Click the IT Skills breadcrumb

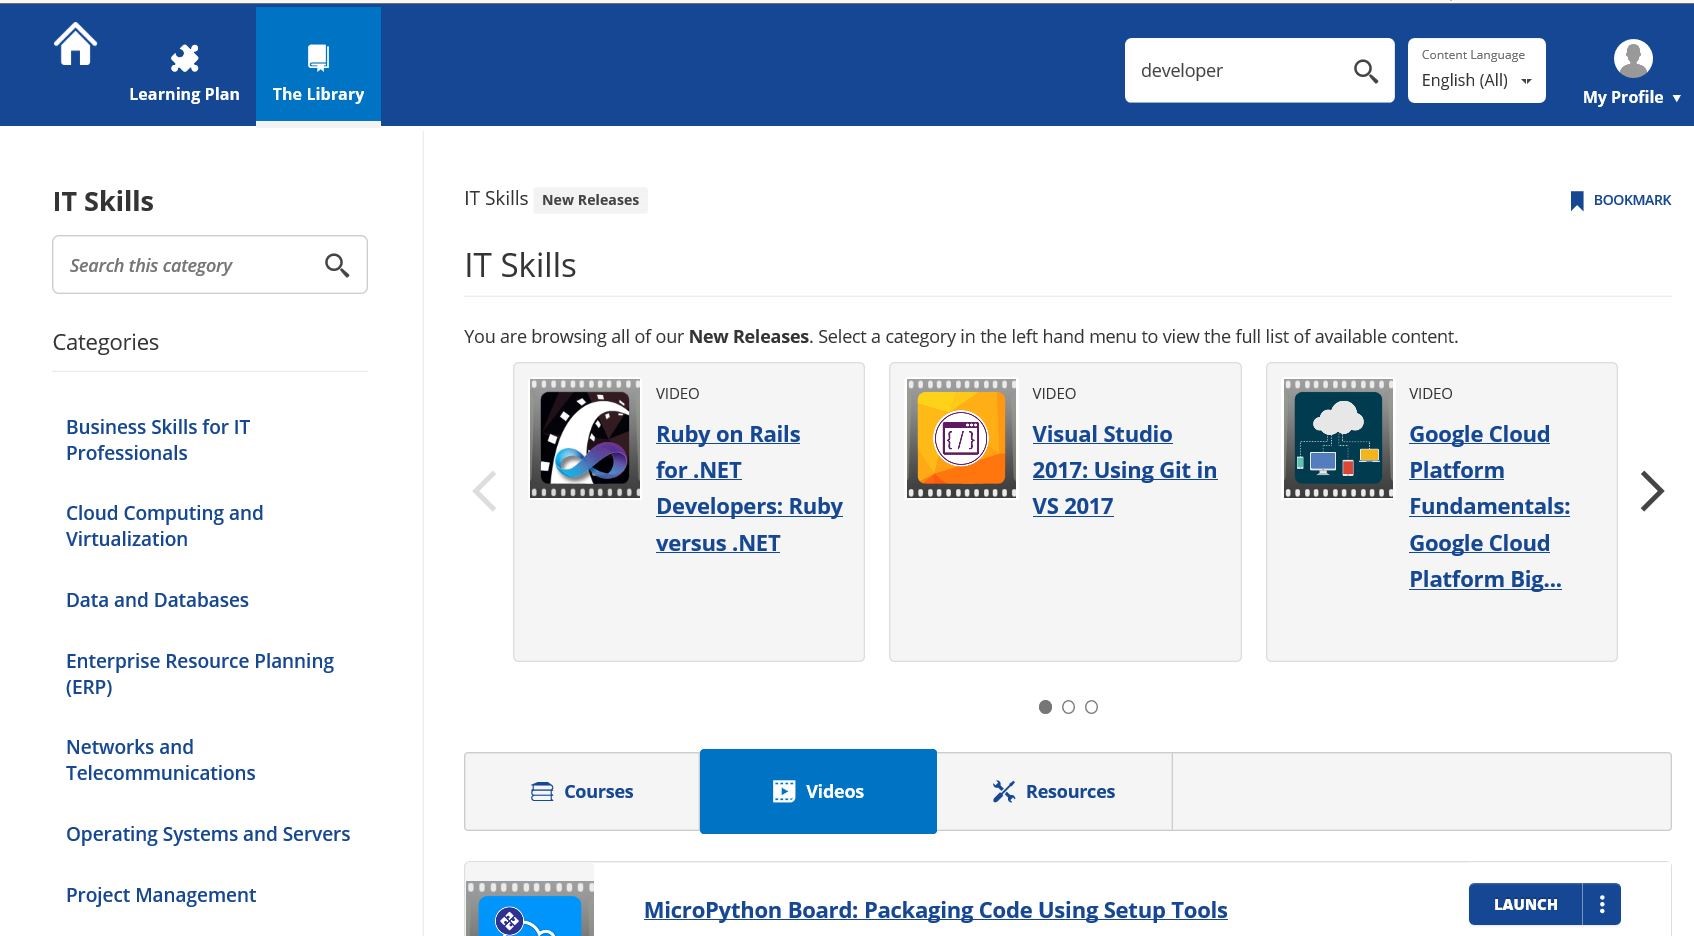click(496, 199)
